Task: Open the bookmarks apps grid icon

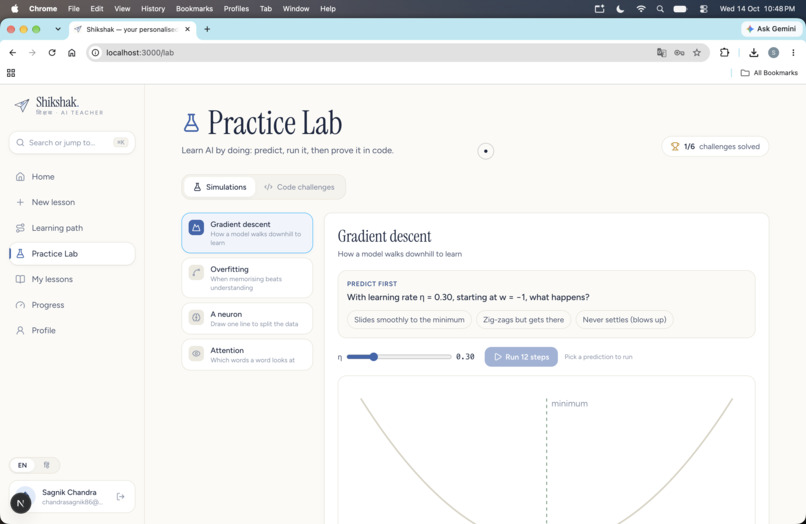Action: (11, 73)
